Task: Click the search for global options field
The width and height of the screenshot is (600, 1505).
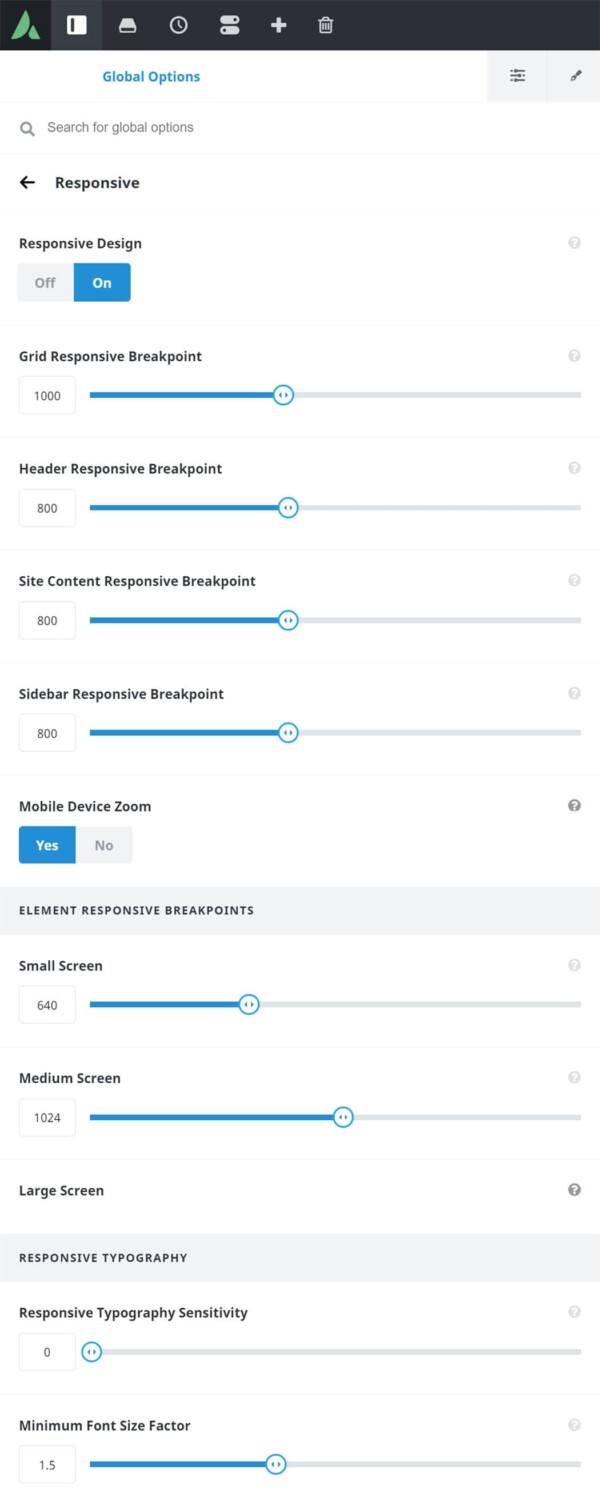Action: click(150, 127)
